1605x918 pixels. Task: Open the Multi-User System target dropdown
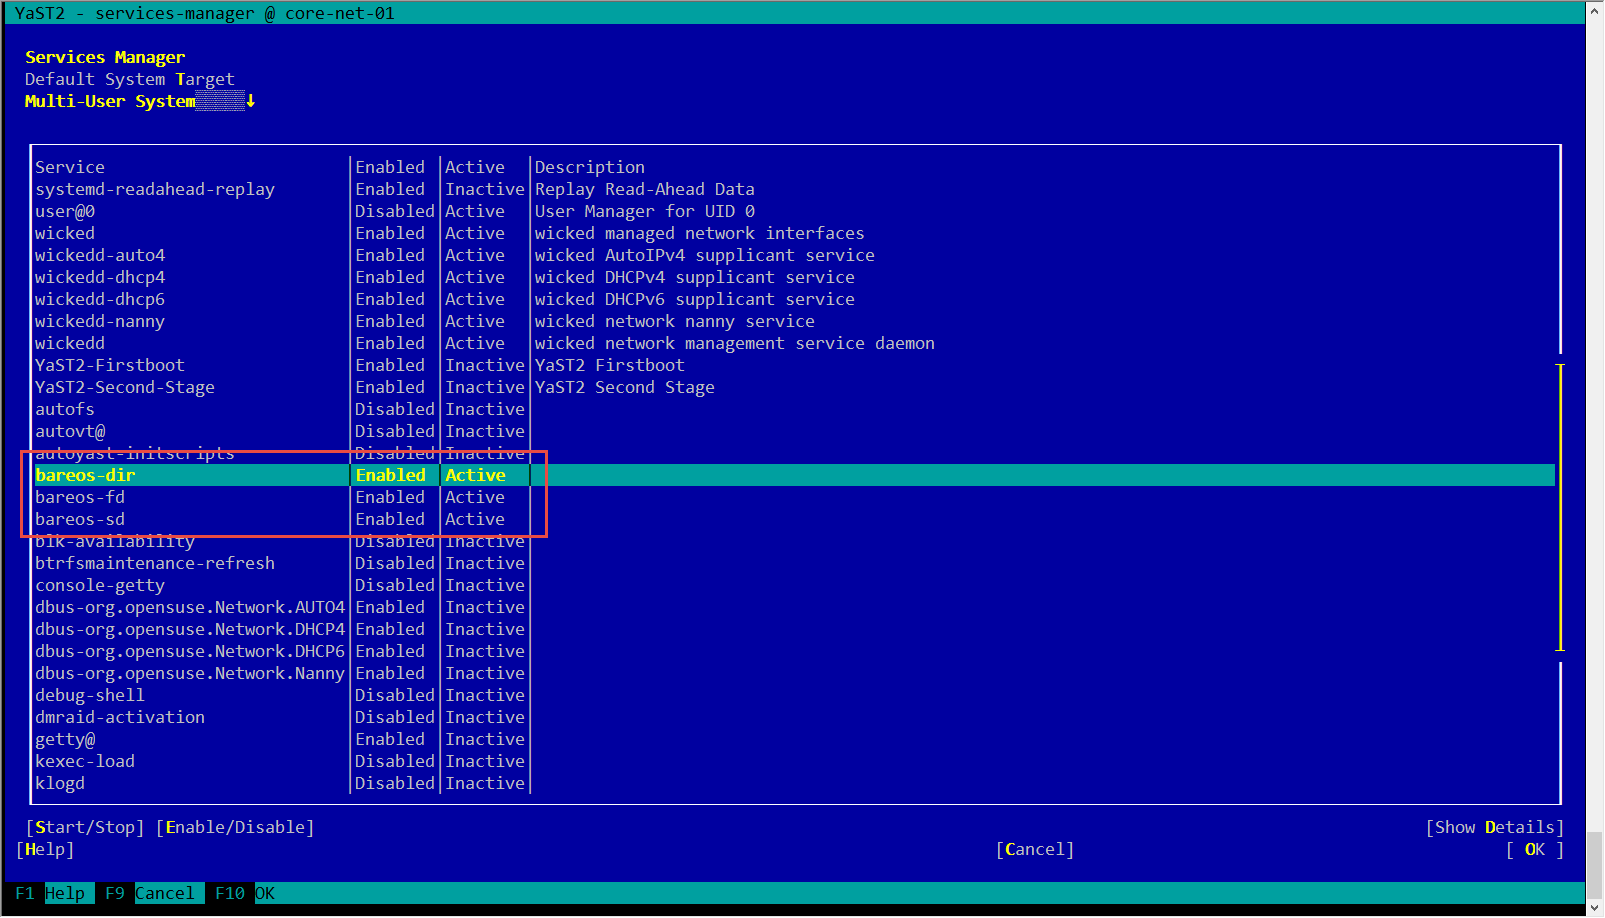(x=140, y=101)
